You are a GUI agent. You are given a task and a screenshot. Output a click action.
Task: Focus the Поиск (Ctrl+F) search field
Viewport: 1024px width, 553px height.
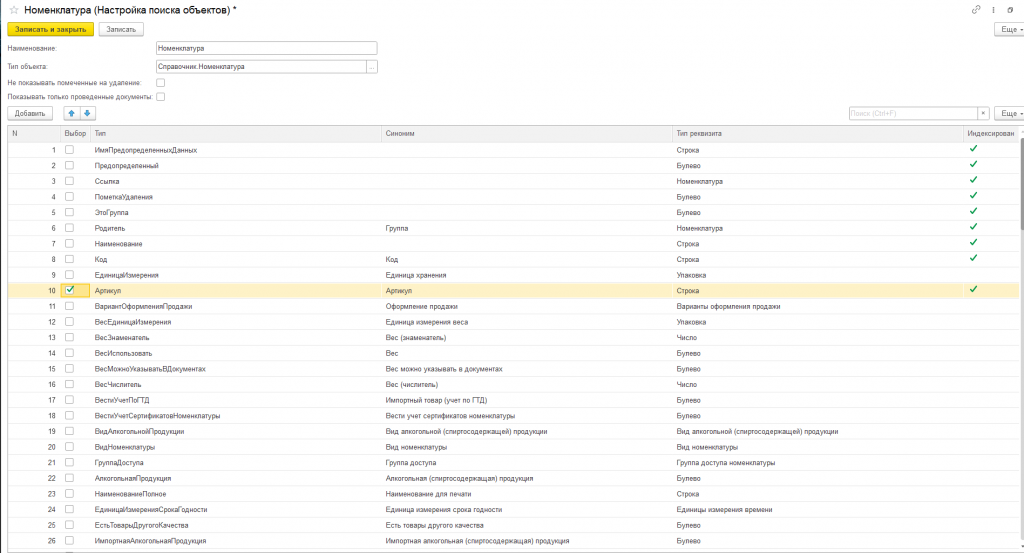pos(911,114)
